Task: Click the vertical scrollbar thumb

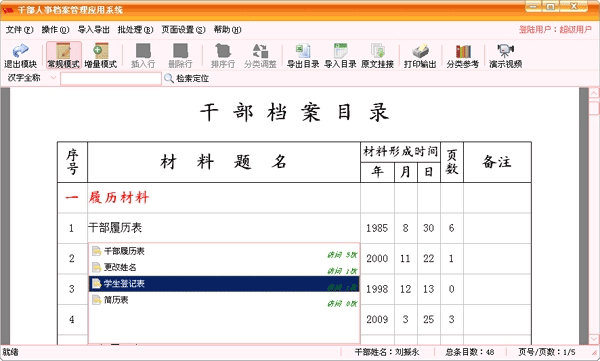Action: [594, 107]
